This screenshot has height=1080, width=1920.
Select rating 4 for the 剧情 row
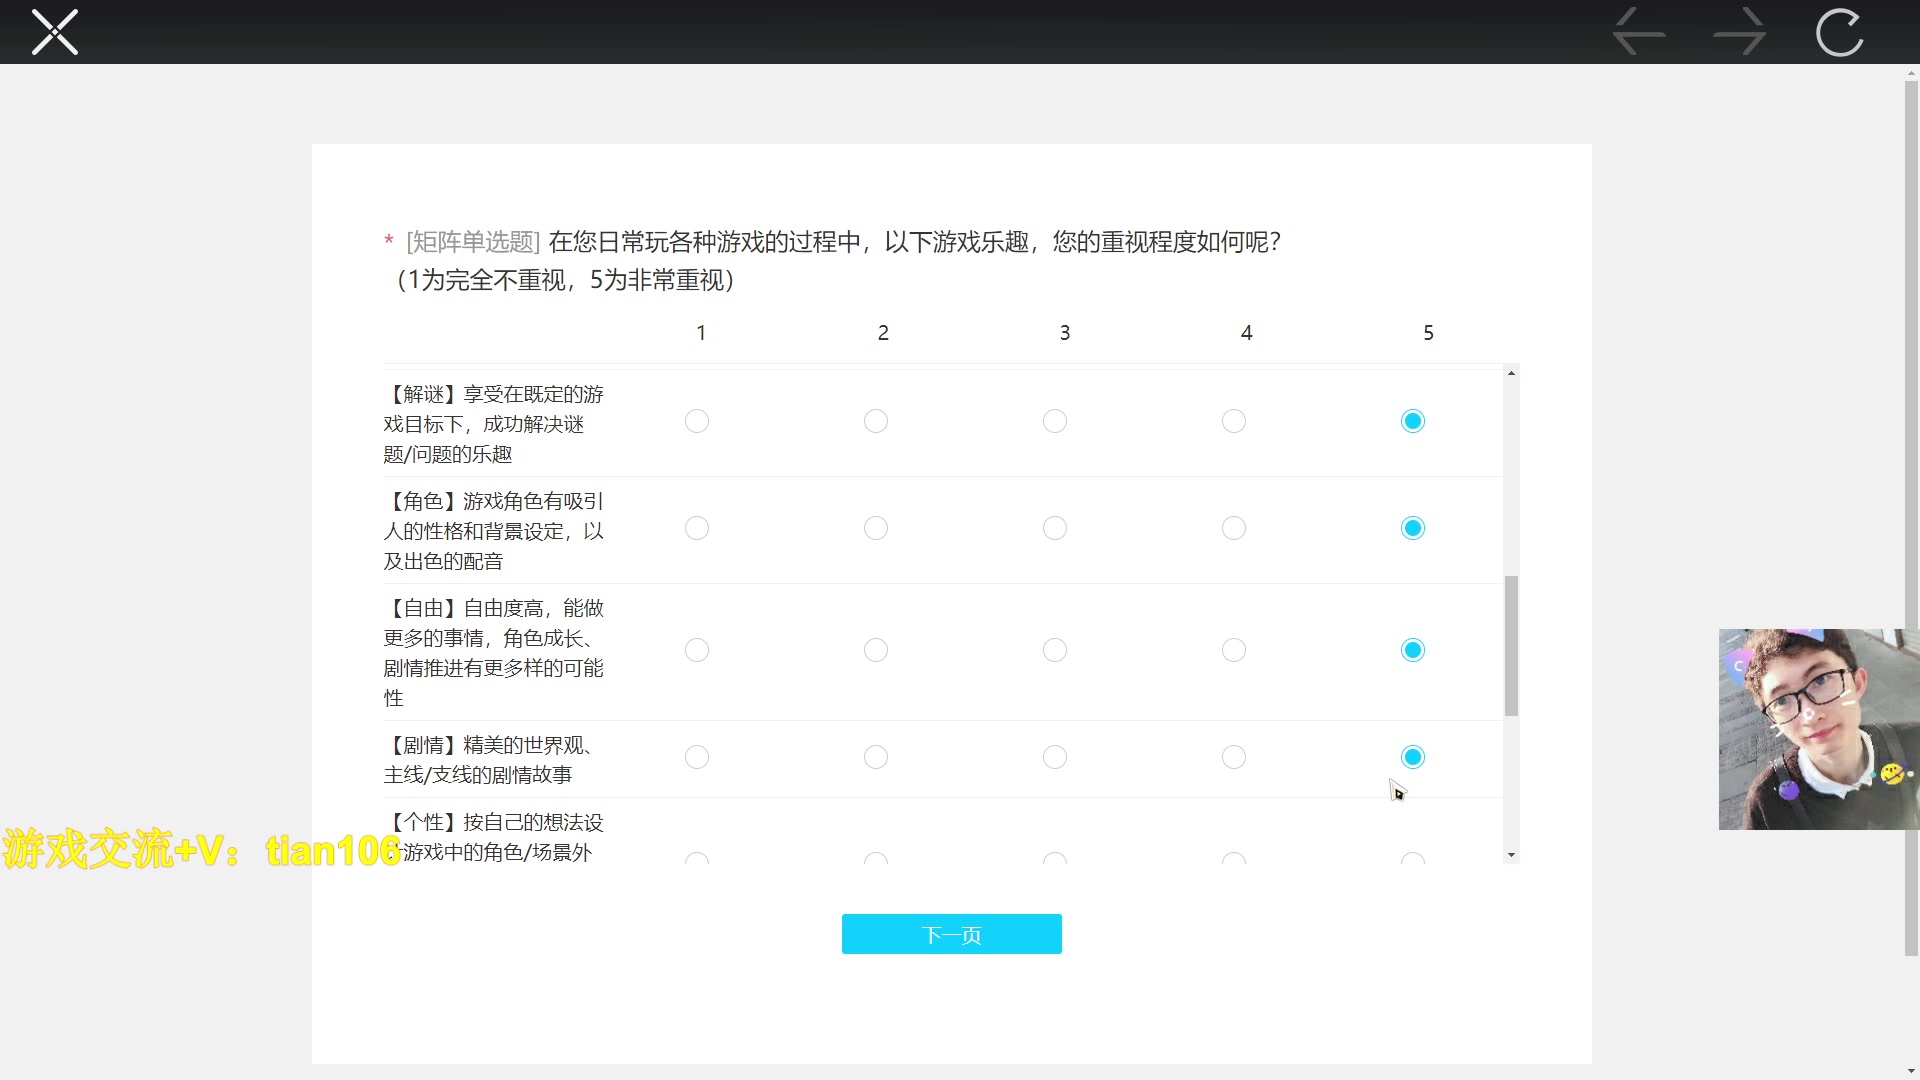coord(1234,757)
